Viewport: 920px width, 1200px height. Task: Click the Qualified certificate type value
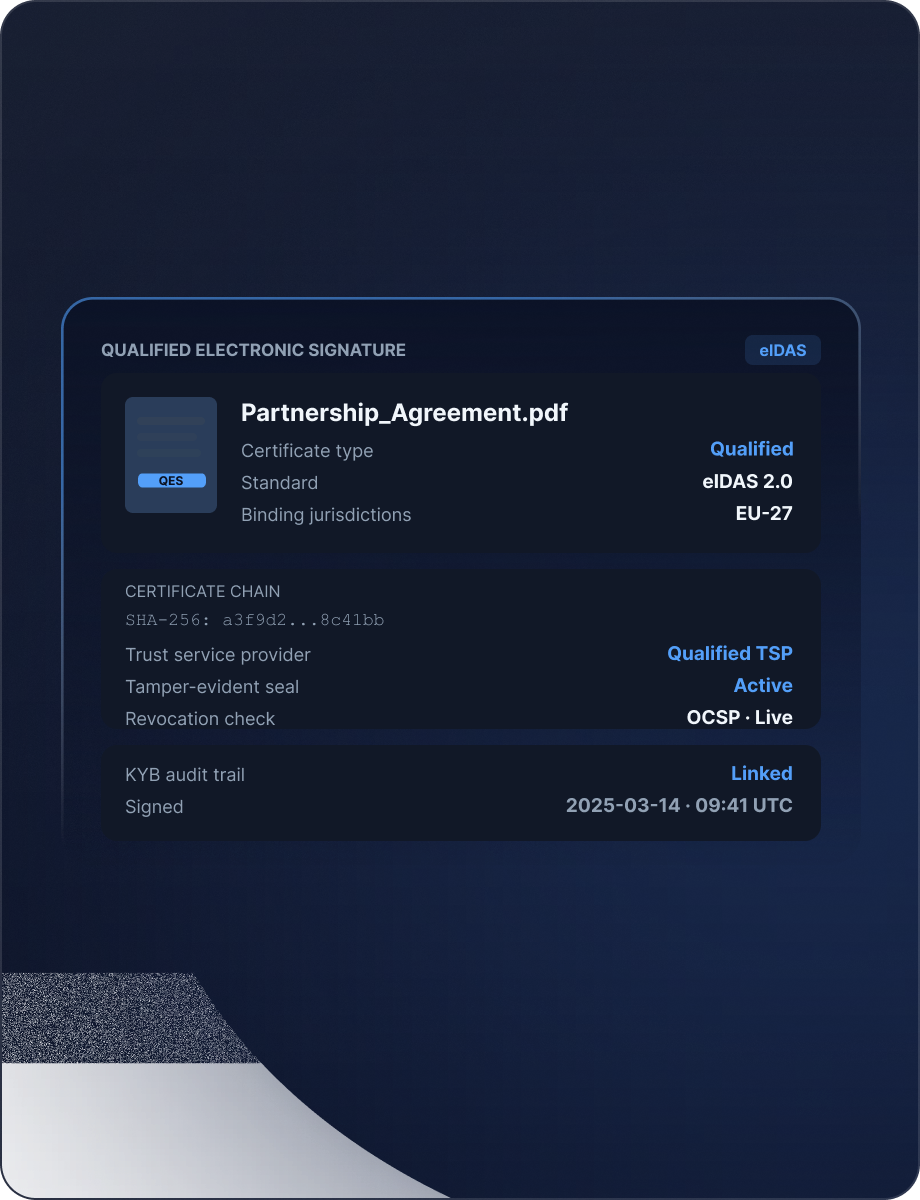click(752, 449)
